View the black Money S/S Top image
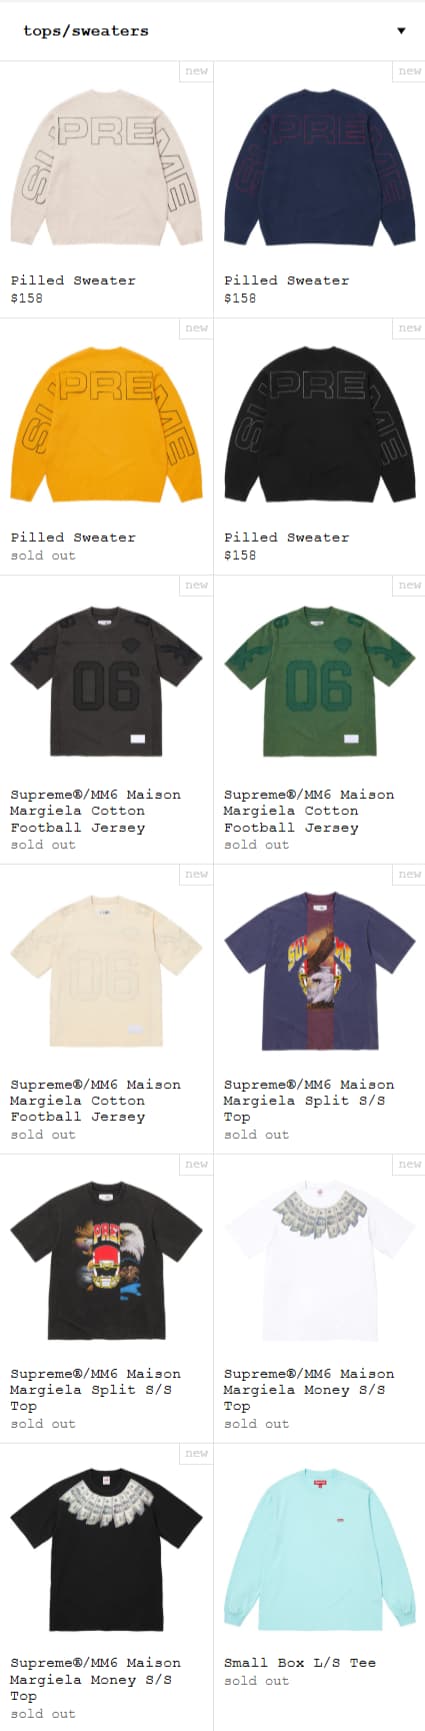Screen dimensions: 425x1731 click(x=106, y=1550)
